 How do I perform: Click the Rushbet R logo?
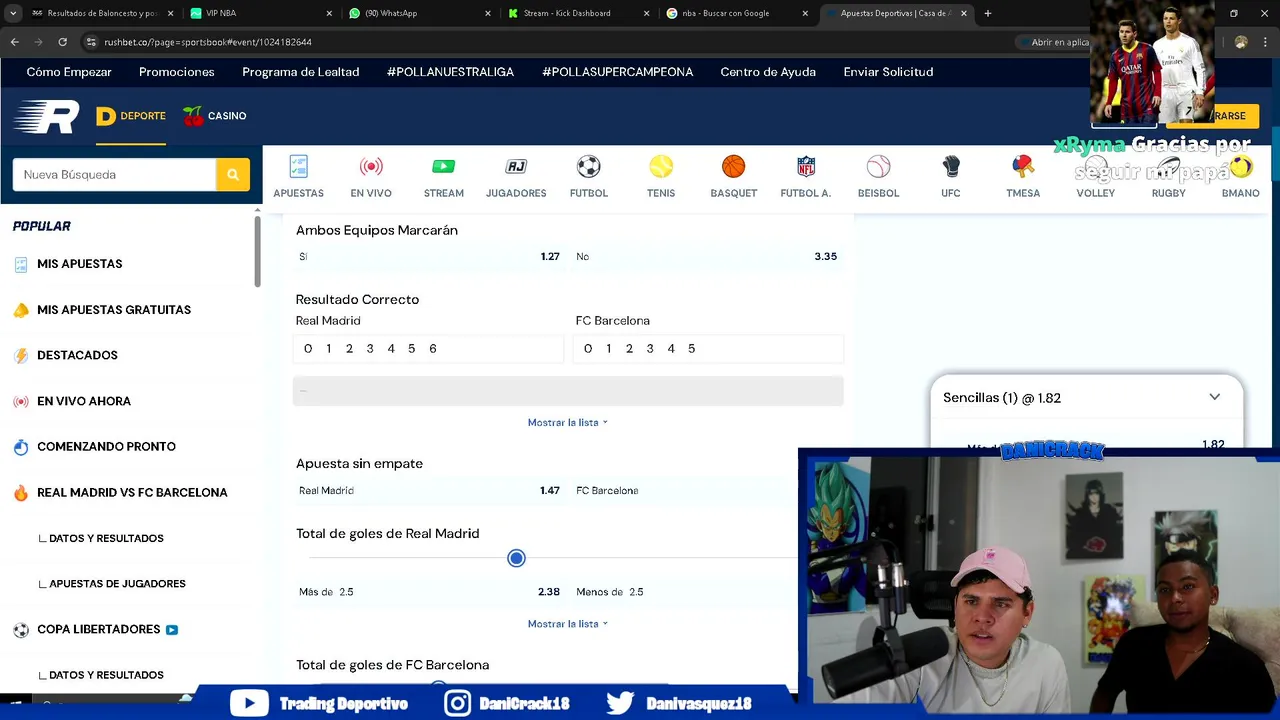pos(47,116)
